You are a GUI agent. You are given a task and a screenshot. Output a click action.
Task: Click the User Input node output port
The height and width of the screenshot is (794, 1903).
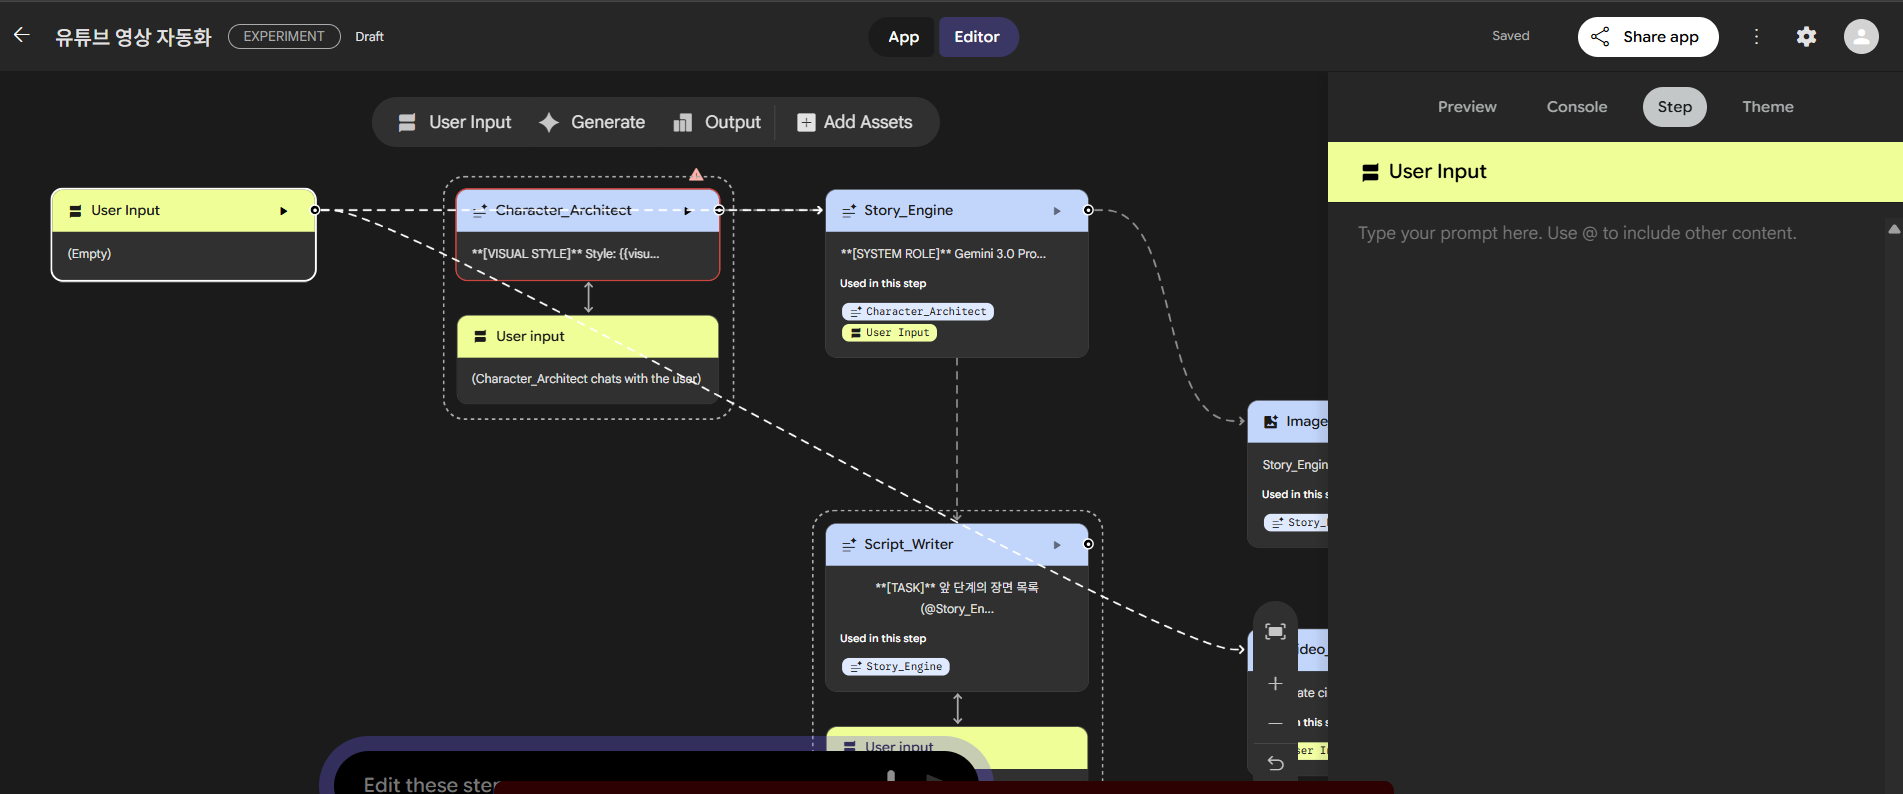315,210
